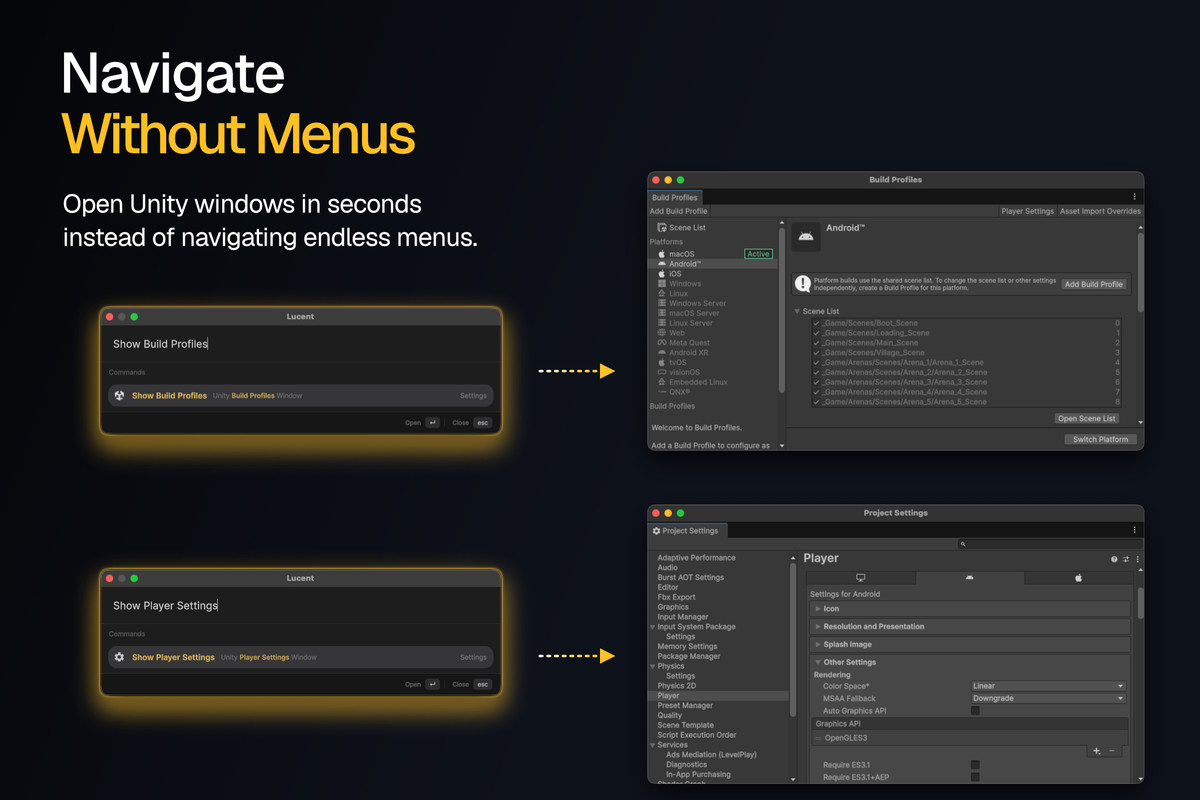Click Settings on the Show Build Profiles command row
This screenshot has height=800, width=1200.
coord(473,396)
